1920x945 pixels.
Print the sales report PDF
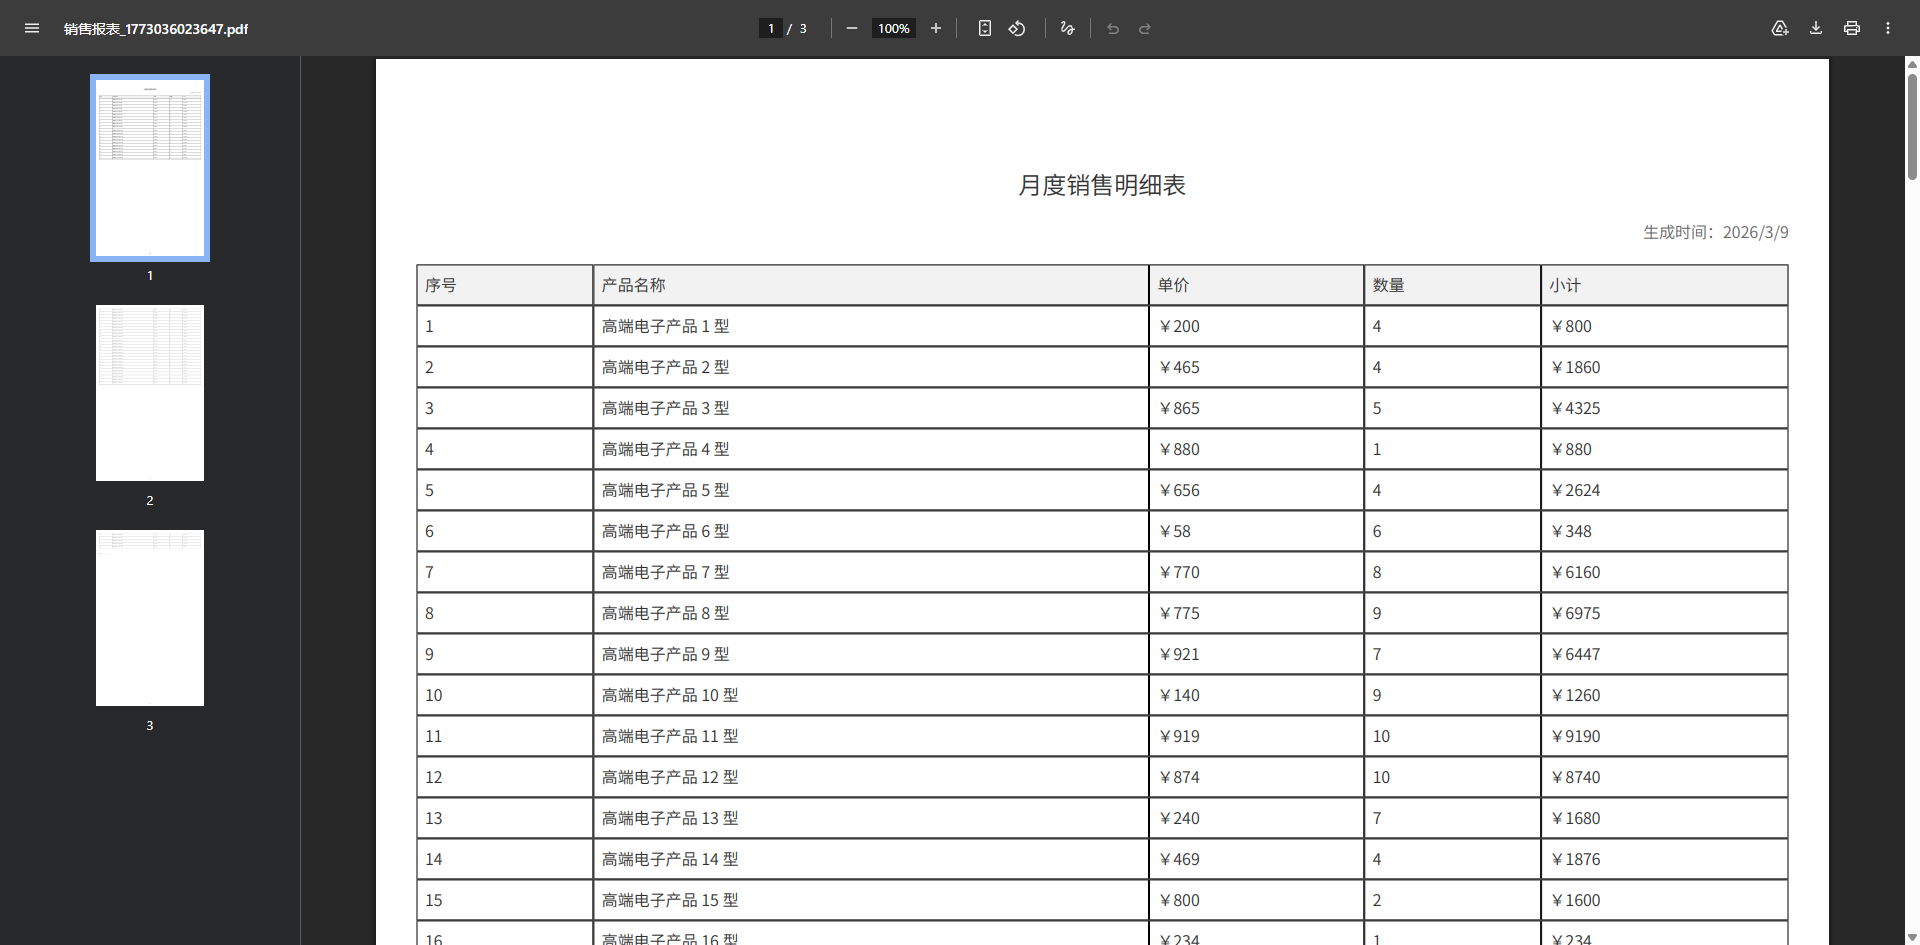(1852, 28)
